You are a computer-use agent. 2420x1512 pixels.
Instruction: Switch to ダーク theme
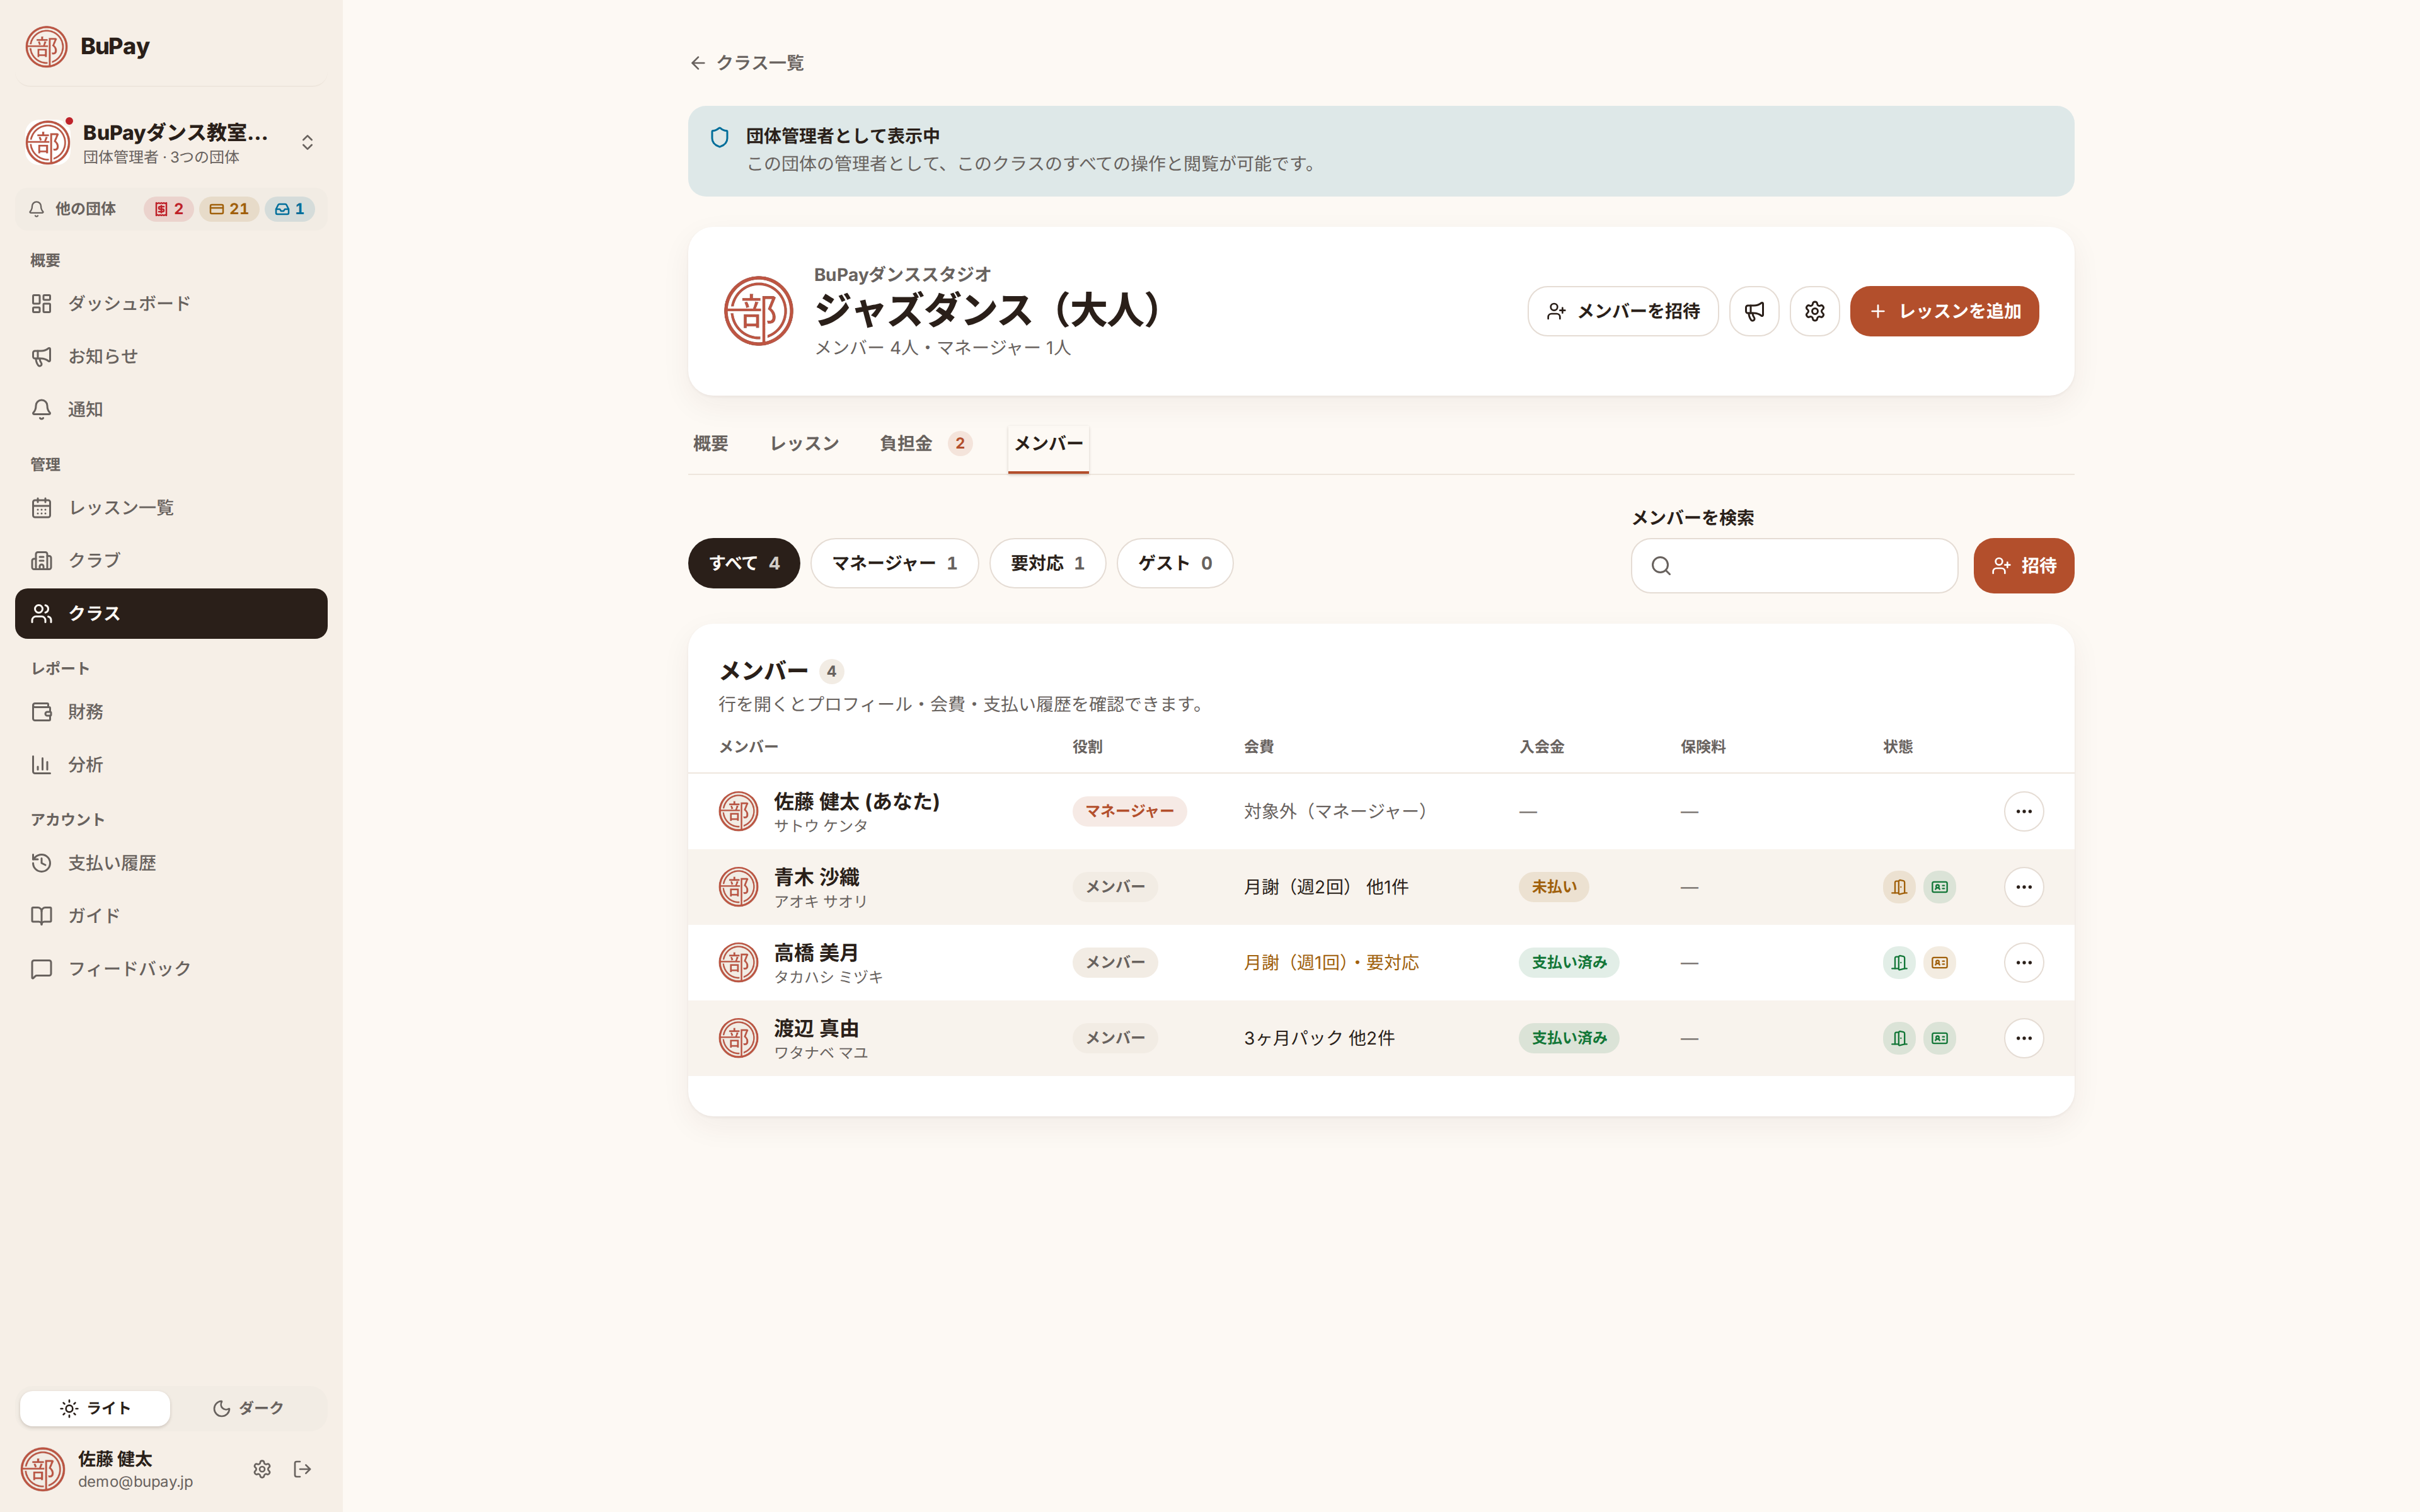point(248,1408)
